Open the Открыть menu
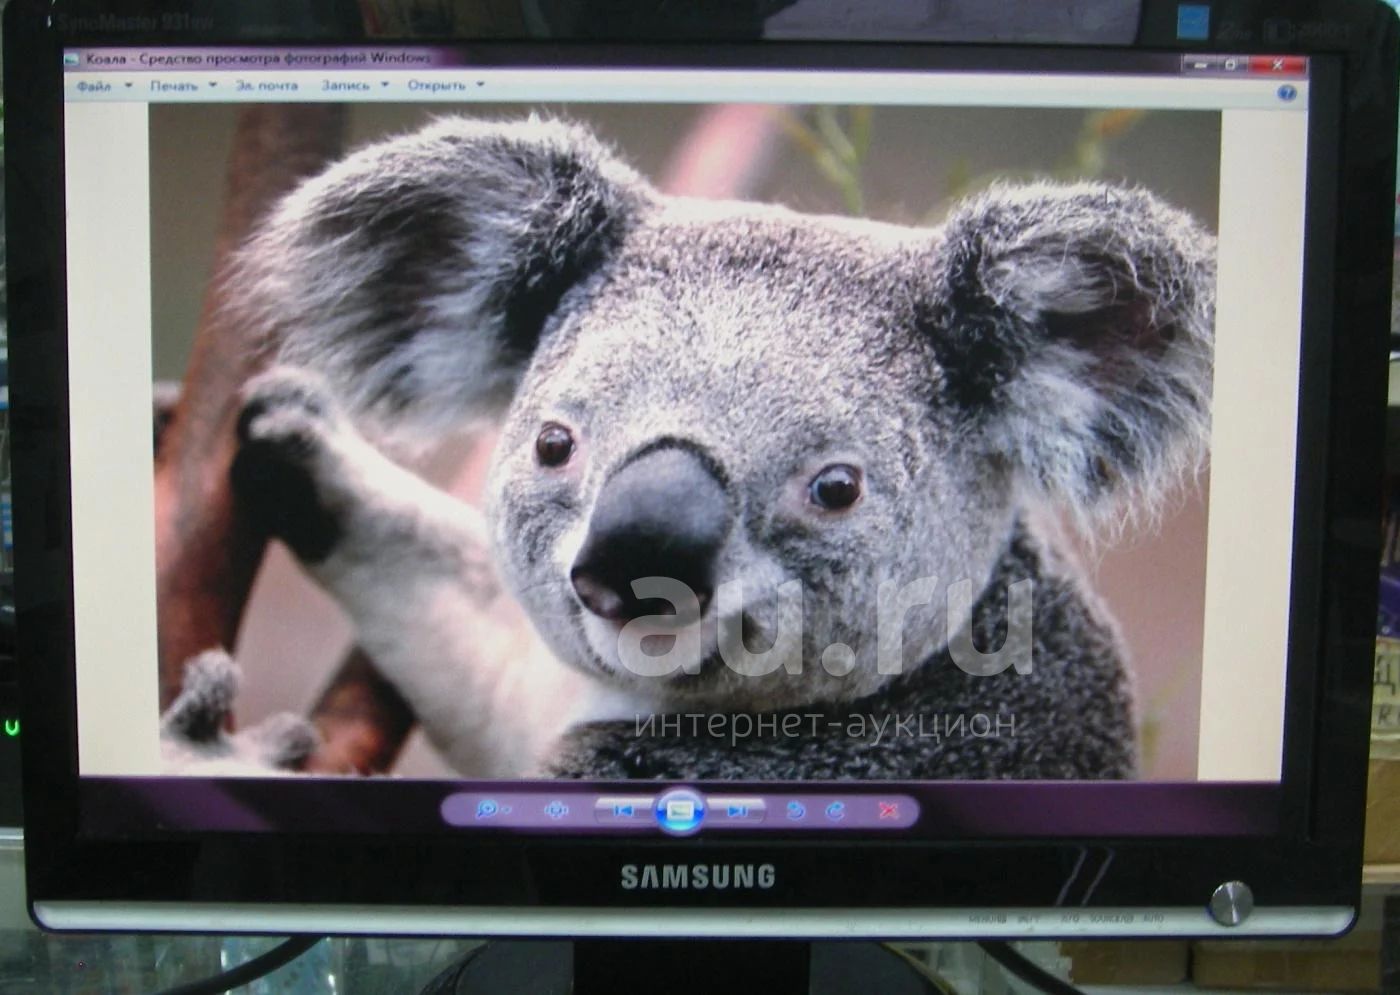 [x=436, y=86]
